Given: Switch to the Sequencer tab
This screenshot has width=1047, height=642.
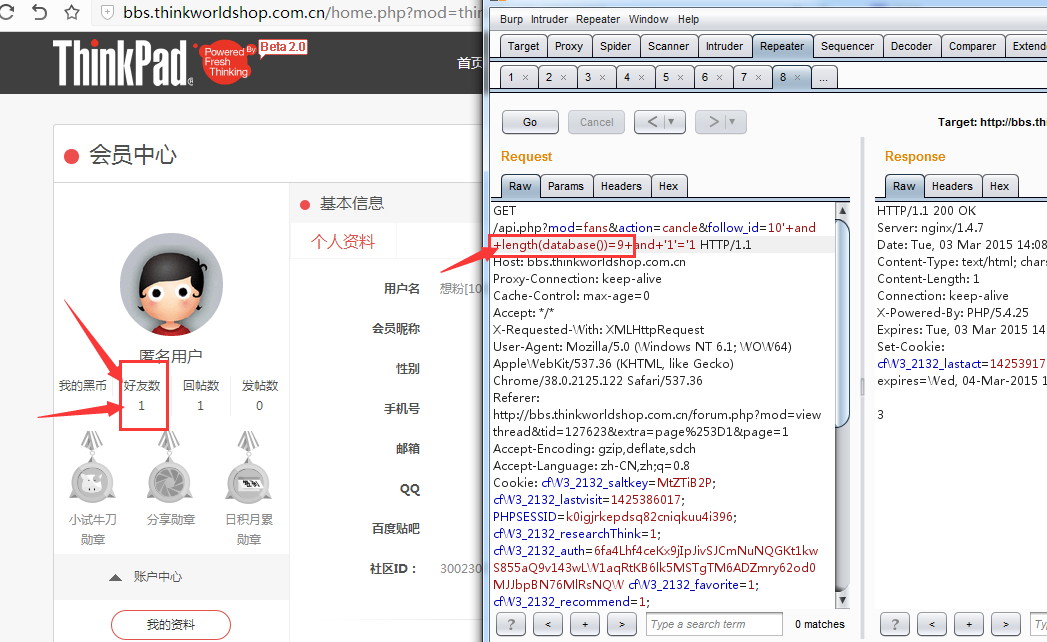Looking at the screenshot, I should click(x=847, y=46).
